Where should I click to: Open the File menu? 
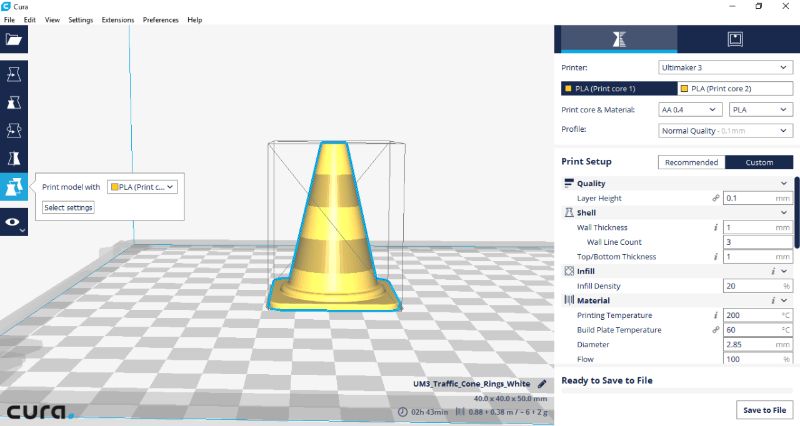pyautogui.click(x=9, y=20)
